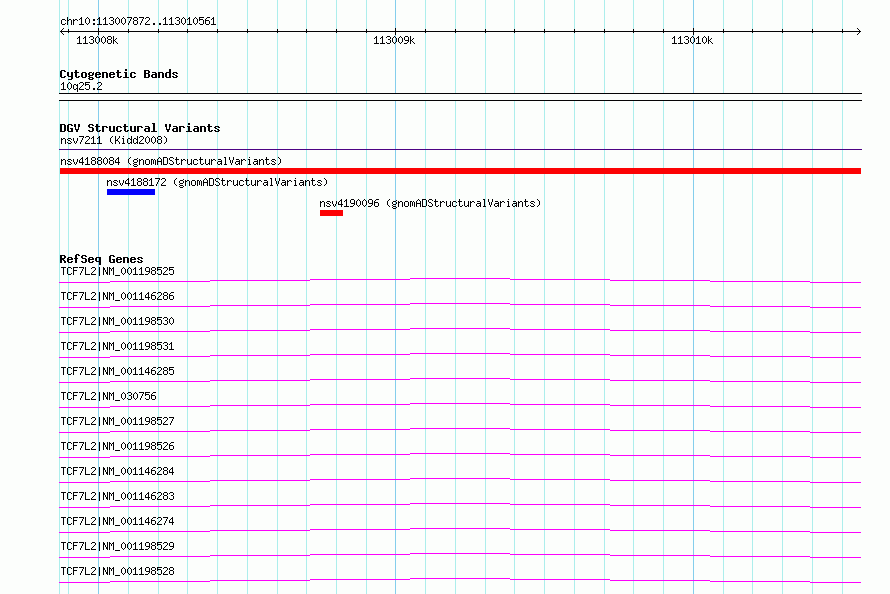Click the 113008k ruler tick label

pos(97,40)
